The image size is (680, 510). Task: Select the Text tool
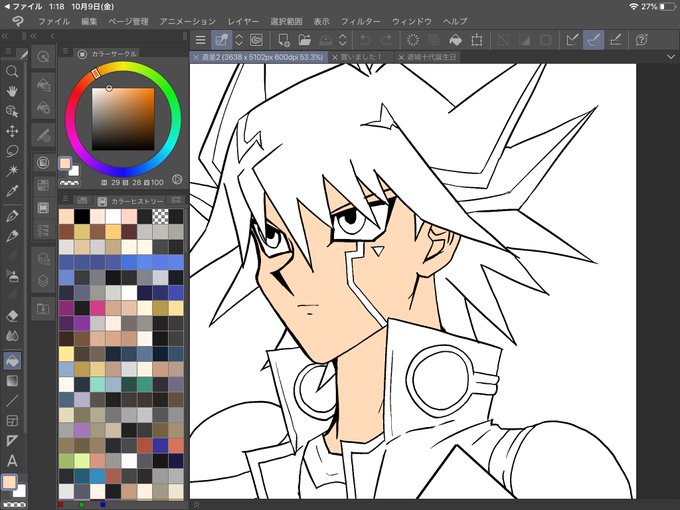pos(12,461)
